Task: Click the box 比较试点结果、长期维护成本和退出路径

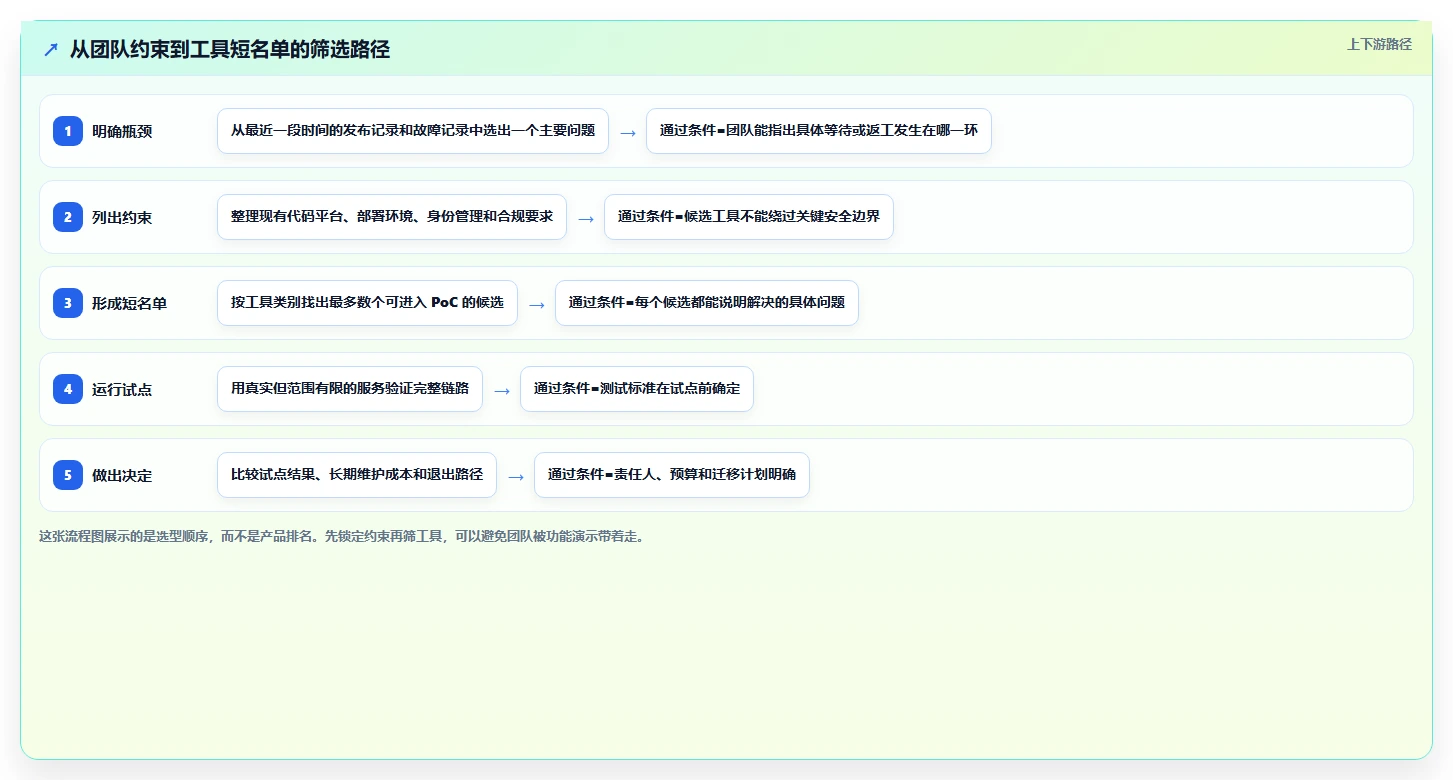Action: 357,475
